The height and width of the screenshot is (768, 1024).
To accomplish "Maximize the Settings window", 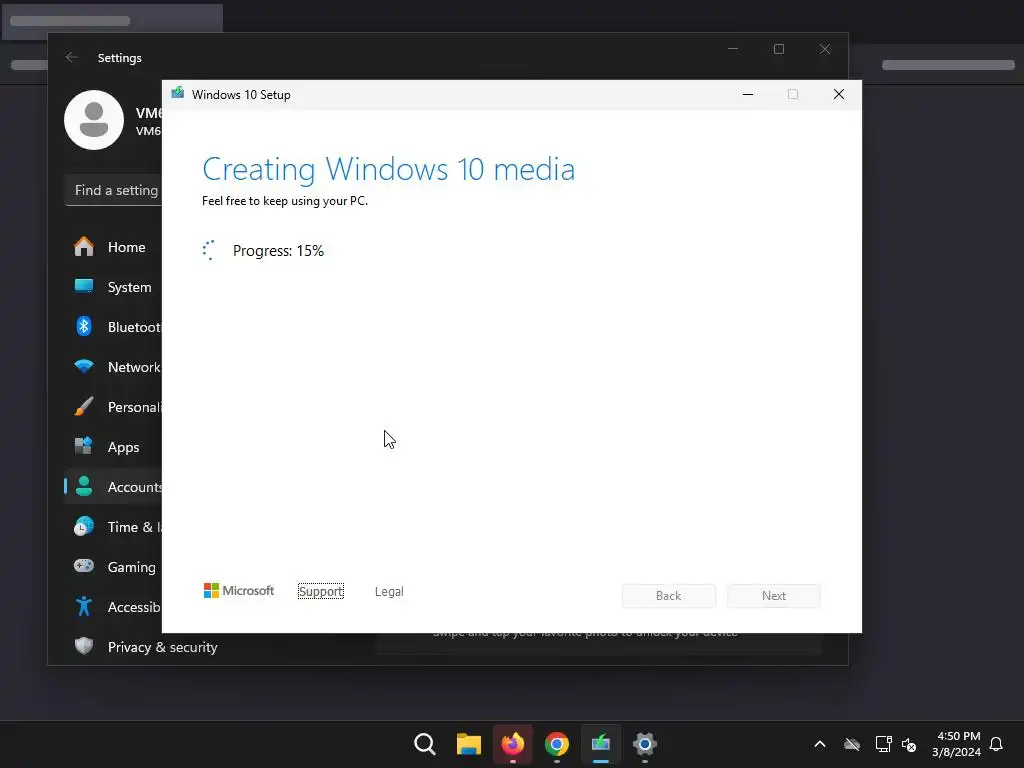I will (x=778, y=50).
